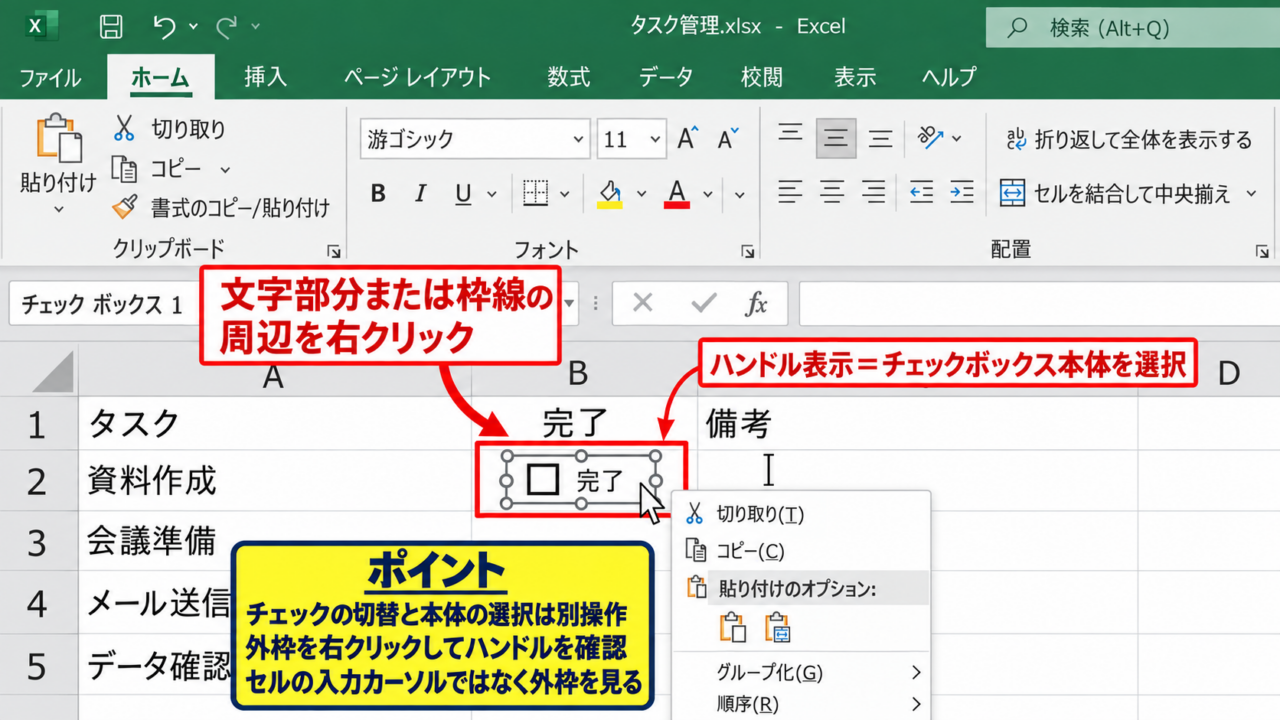Check the 完了 checkbox in cell B2
1280x720 pixels.
pyautogui.click(x=543, y=480)
